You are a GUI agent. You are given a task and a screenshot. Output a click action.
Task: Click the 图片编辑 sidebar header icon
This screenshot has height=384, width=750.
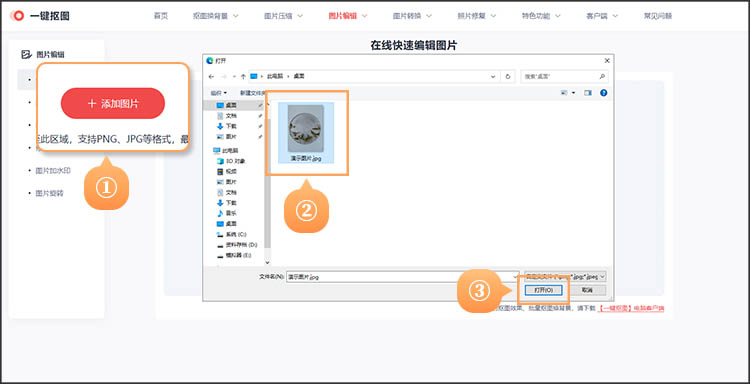pyautogui.click(x=26, y=55)
